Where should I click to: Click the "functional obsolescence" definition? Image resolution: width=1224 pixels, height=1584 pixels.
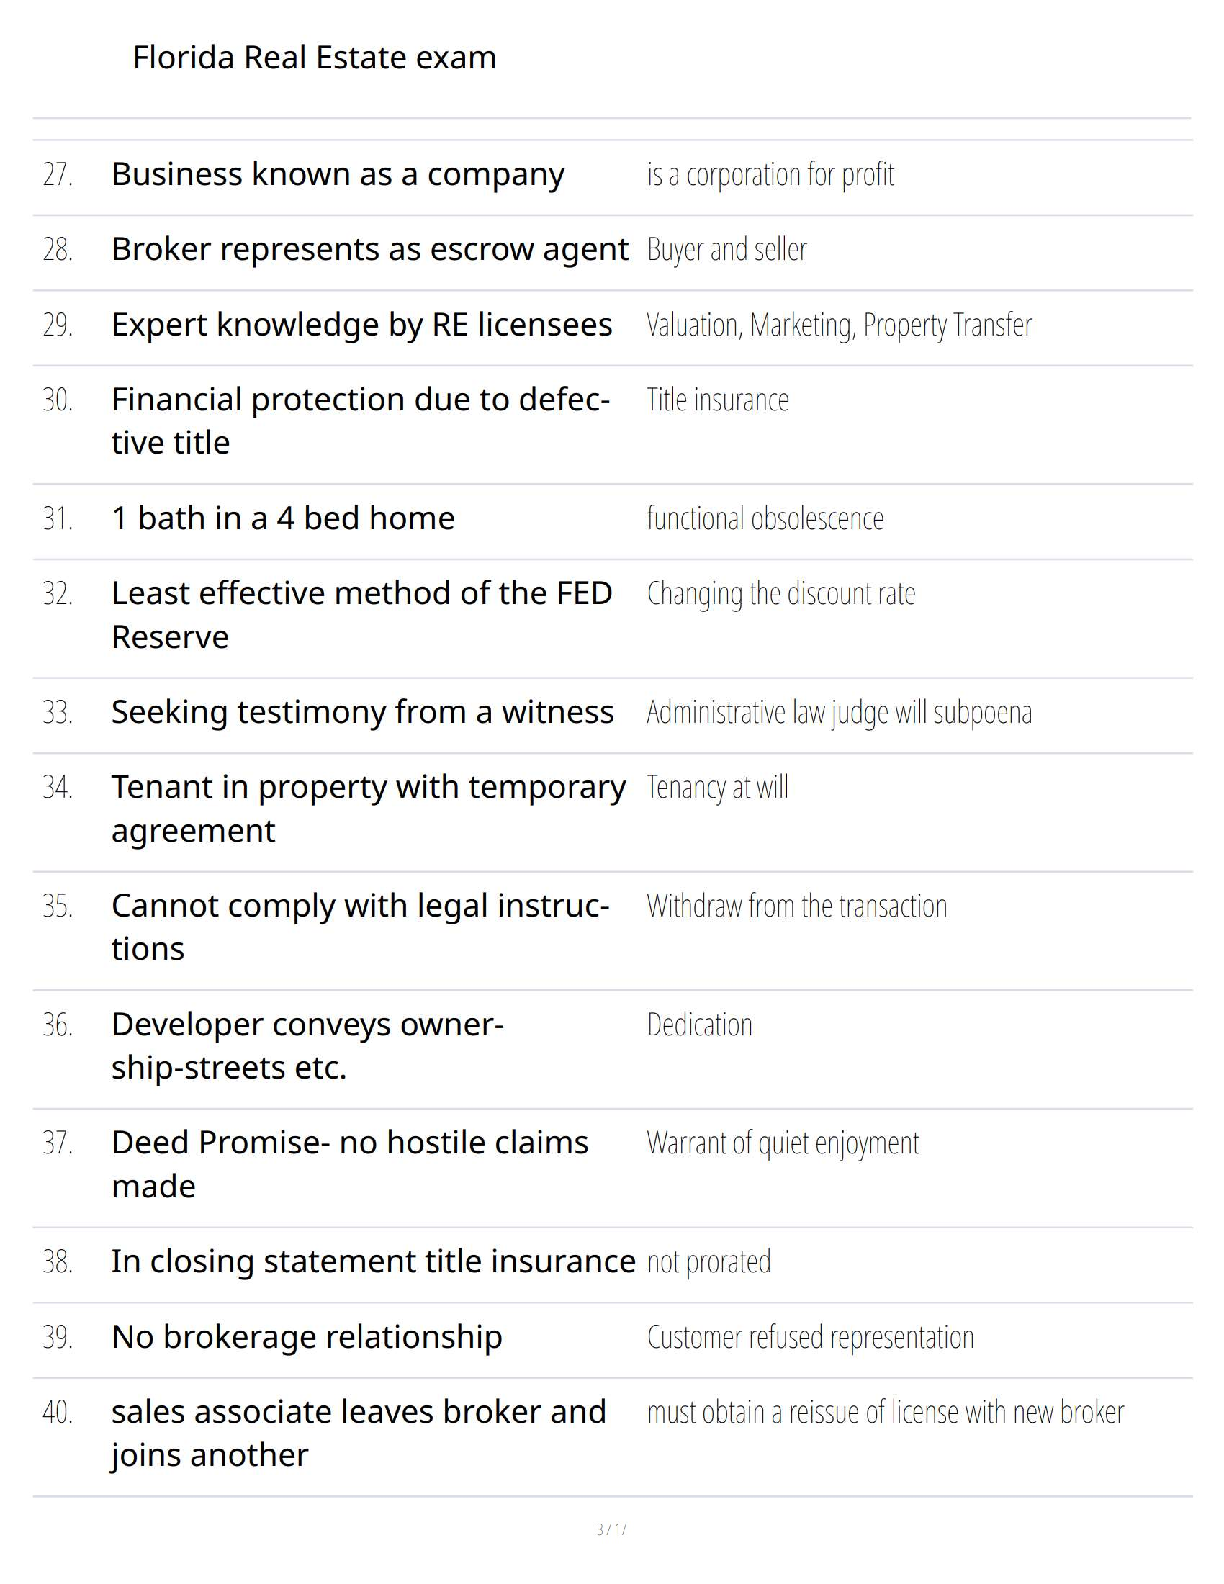tap(765, 518)
